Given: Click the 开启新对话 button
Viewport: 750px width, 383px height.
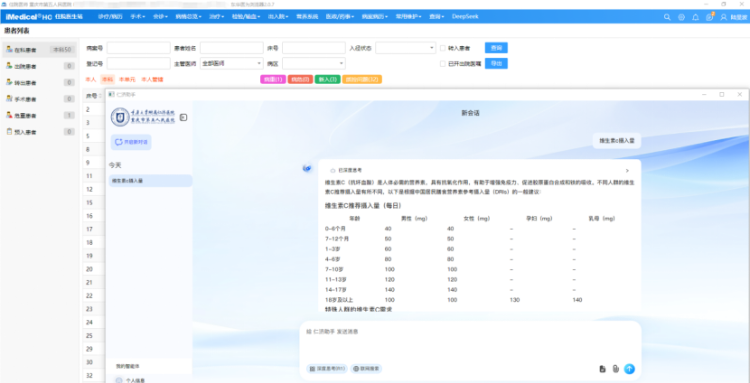Looking at the screenshot, I should (131, 142).
